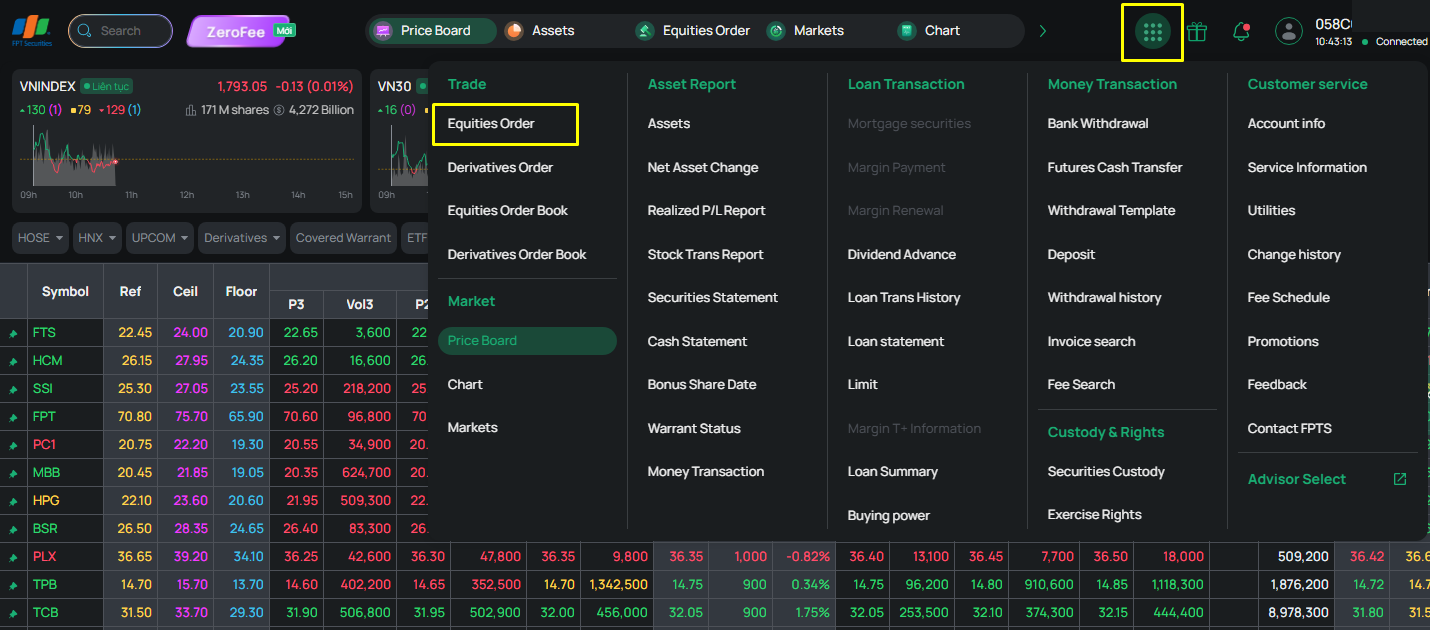The width and height of the screenshot is (1430, 630).
Task: Open Bank Withdrawal menu item
Action: (x=1098, y=124)
